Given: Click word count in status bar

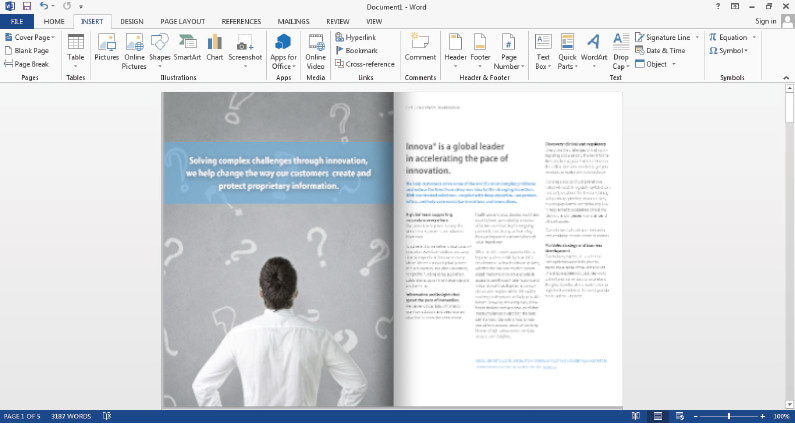Looking at the screenshot, I should pyautogui.click(x=71, y=416).
